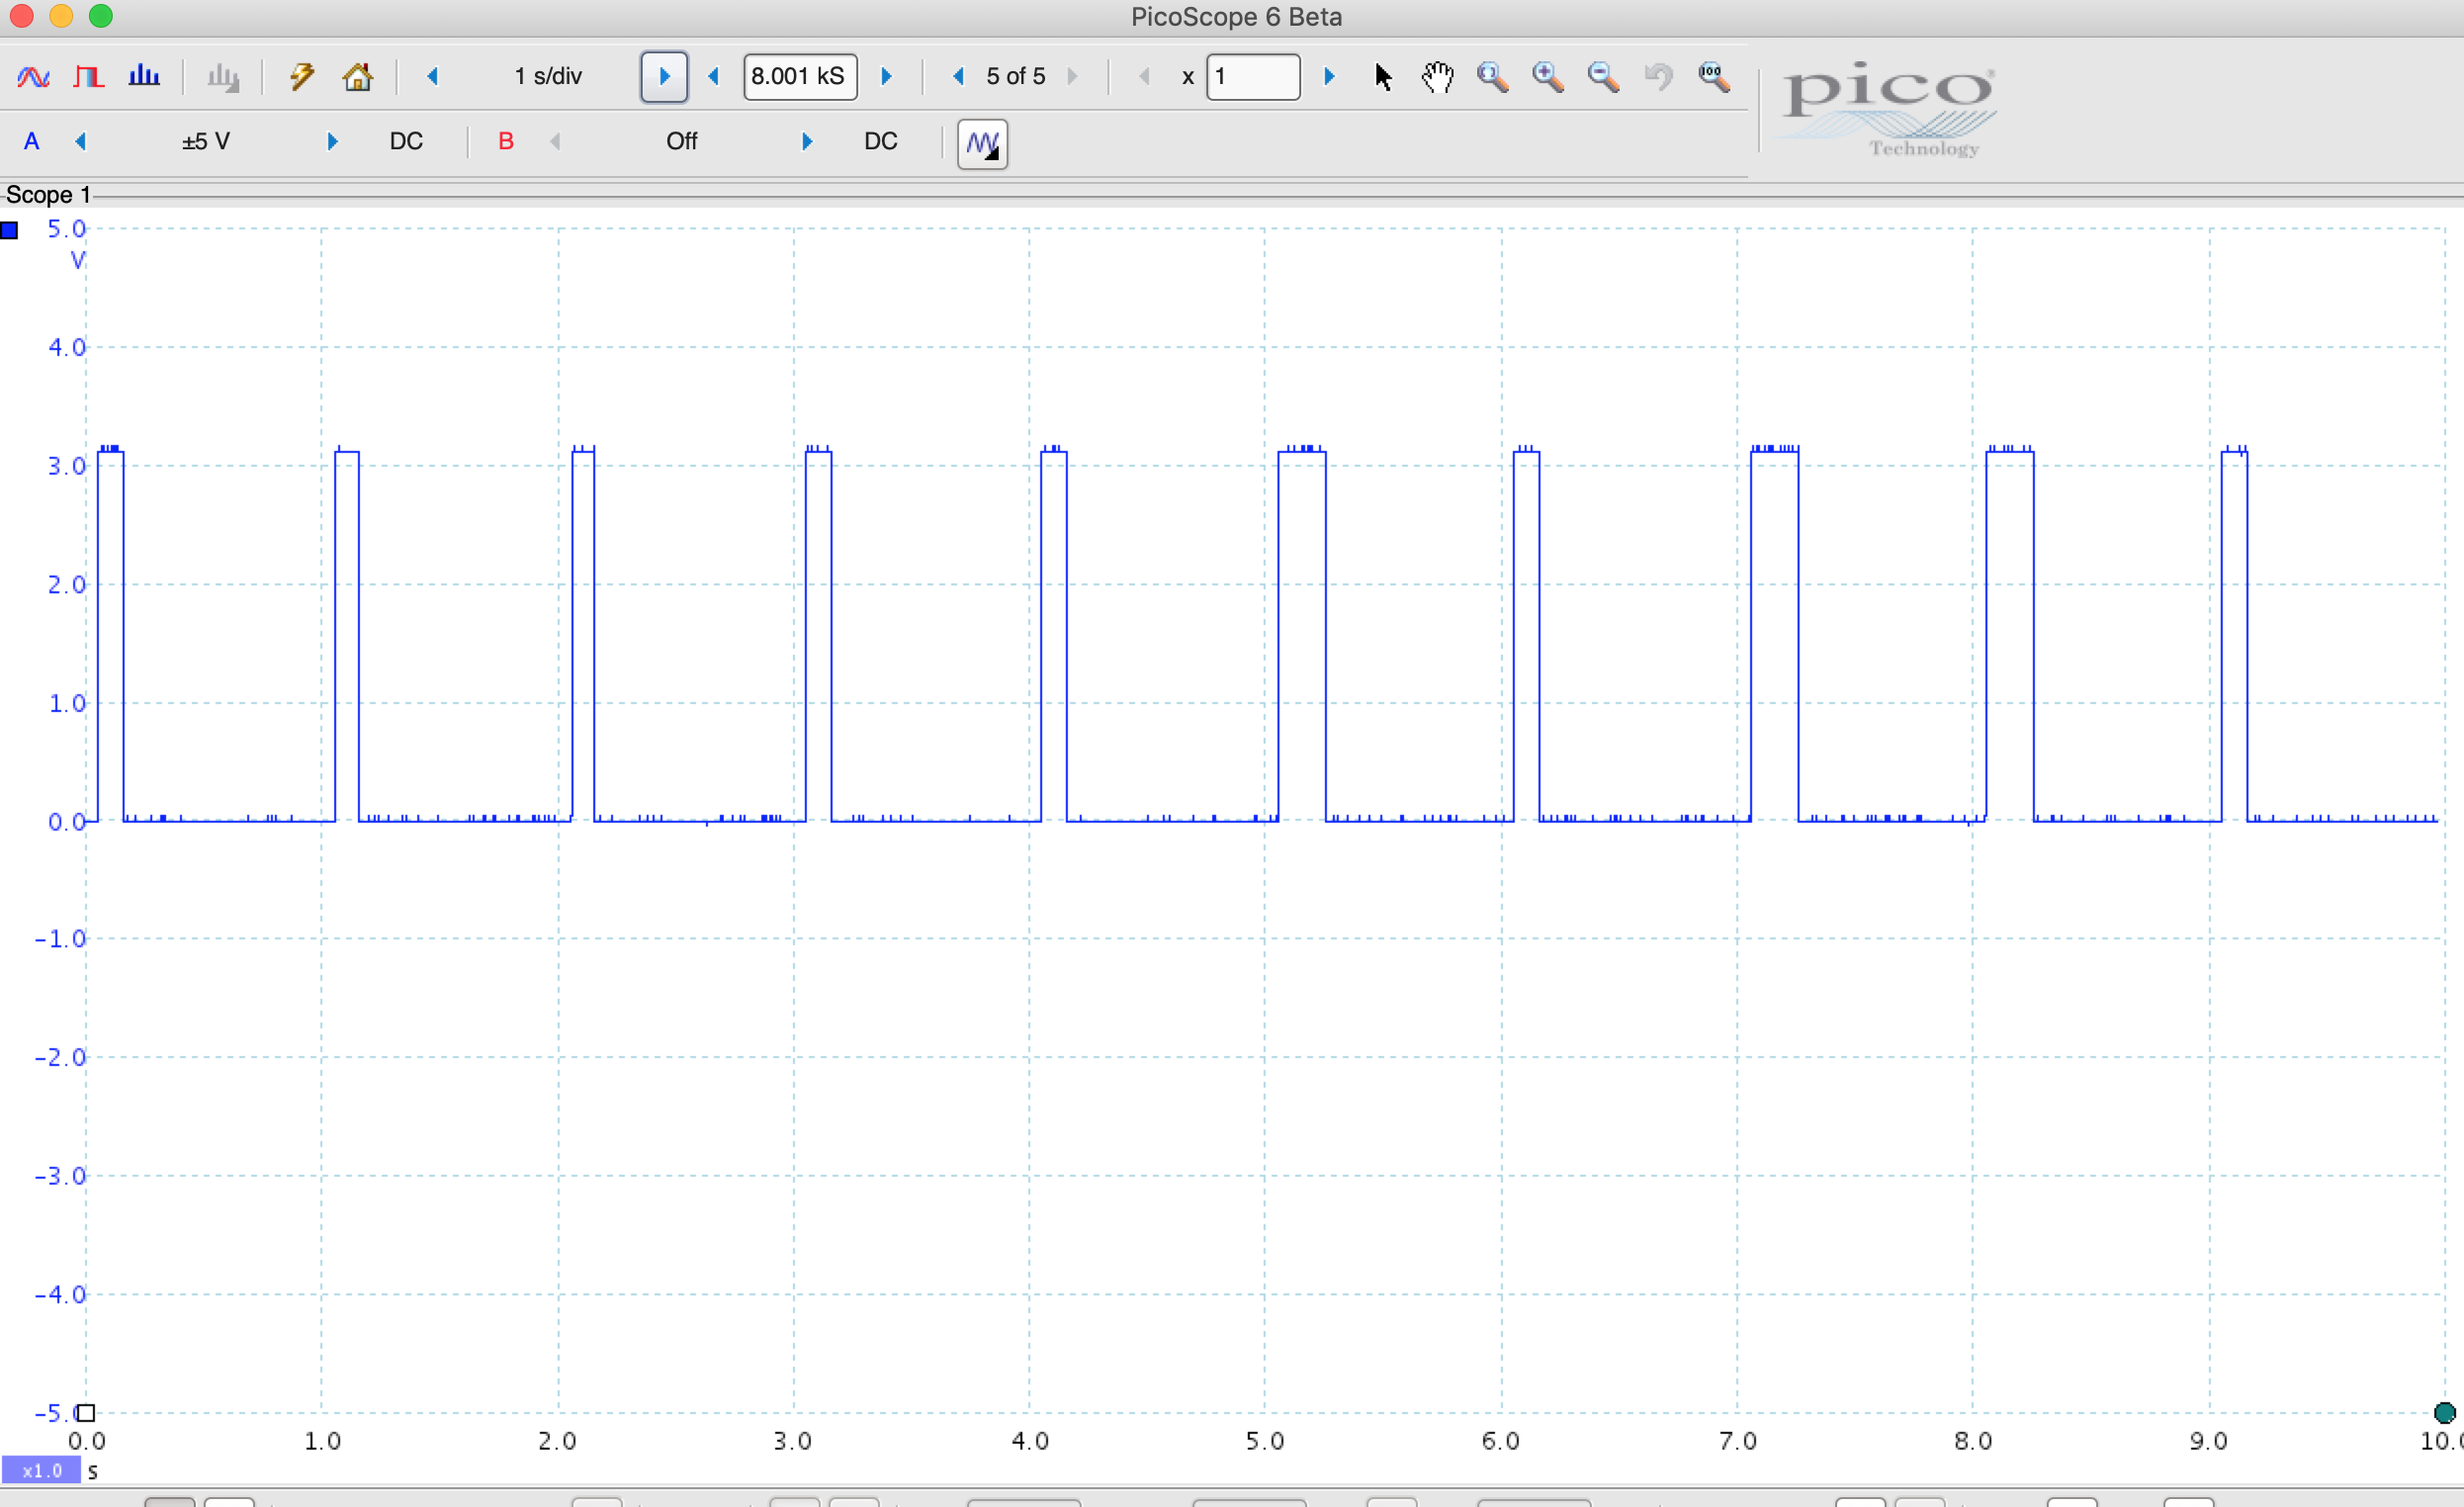
Task: Click the white trigger marker square
Action: 86,1413
